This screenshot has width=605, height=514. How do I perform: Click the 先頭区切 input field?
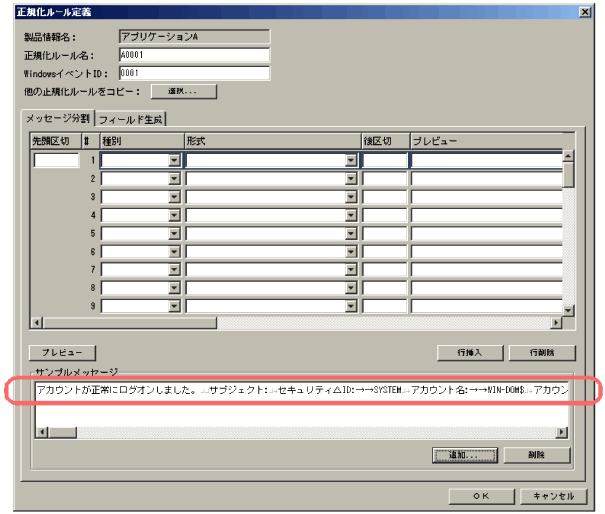coord(56,160)
